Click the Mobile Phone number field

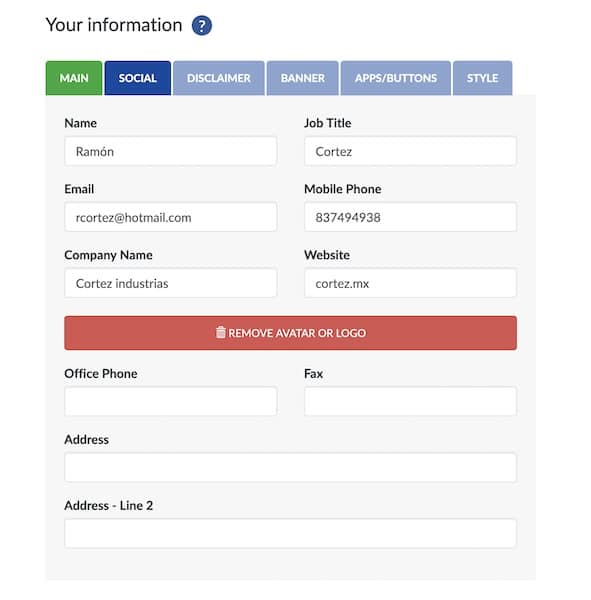click(410, 217)
